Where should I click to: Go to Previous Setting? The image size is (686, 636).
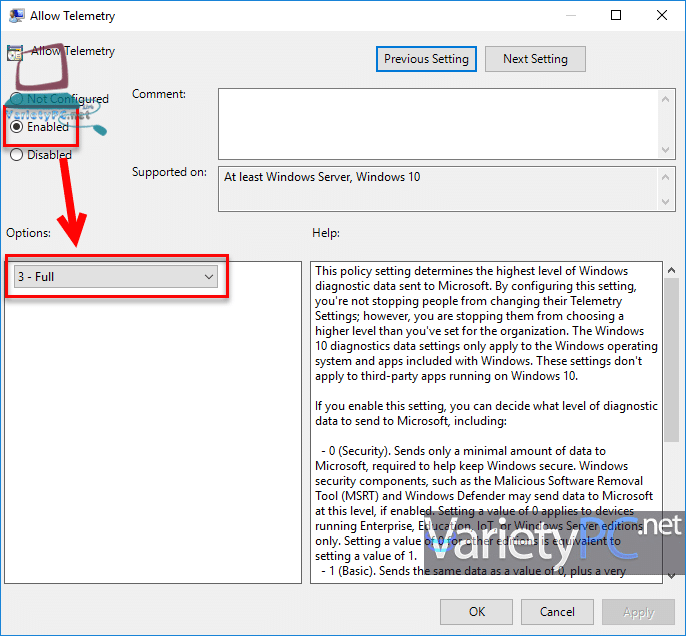(x=426, y=59)
